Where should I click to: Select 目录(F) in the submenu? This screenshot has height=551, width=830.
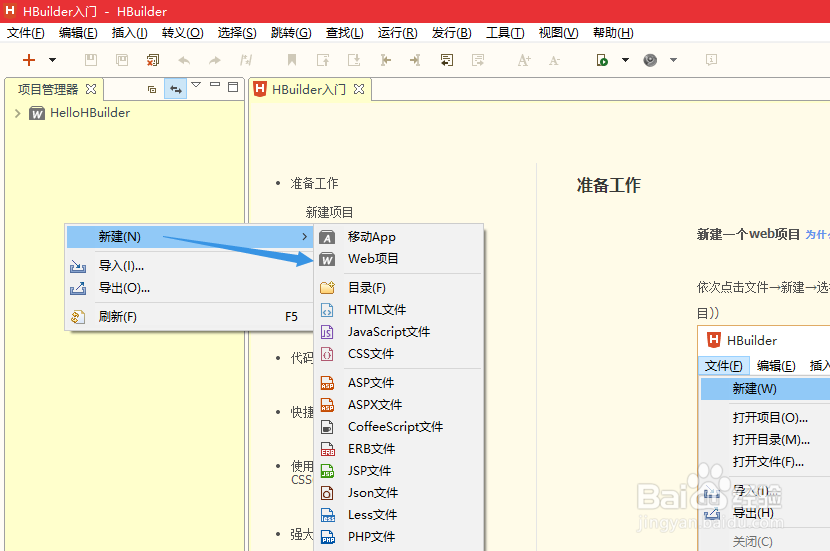coord(399,287)
